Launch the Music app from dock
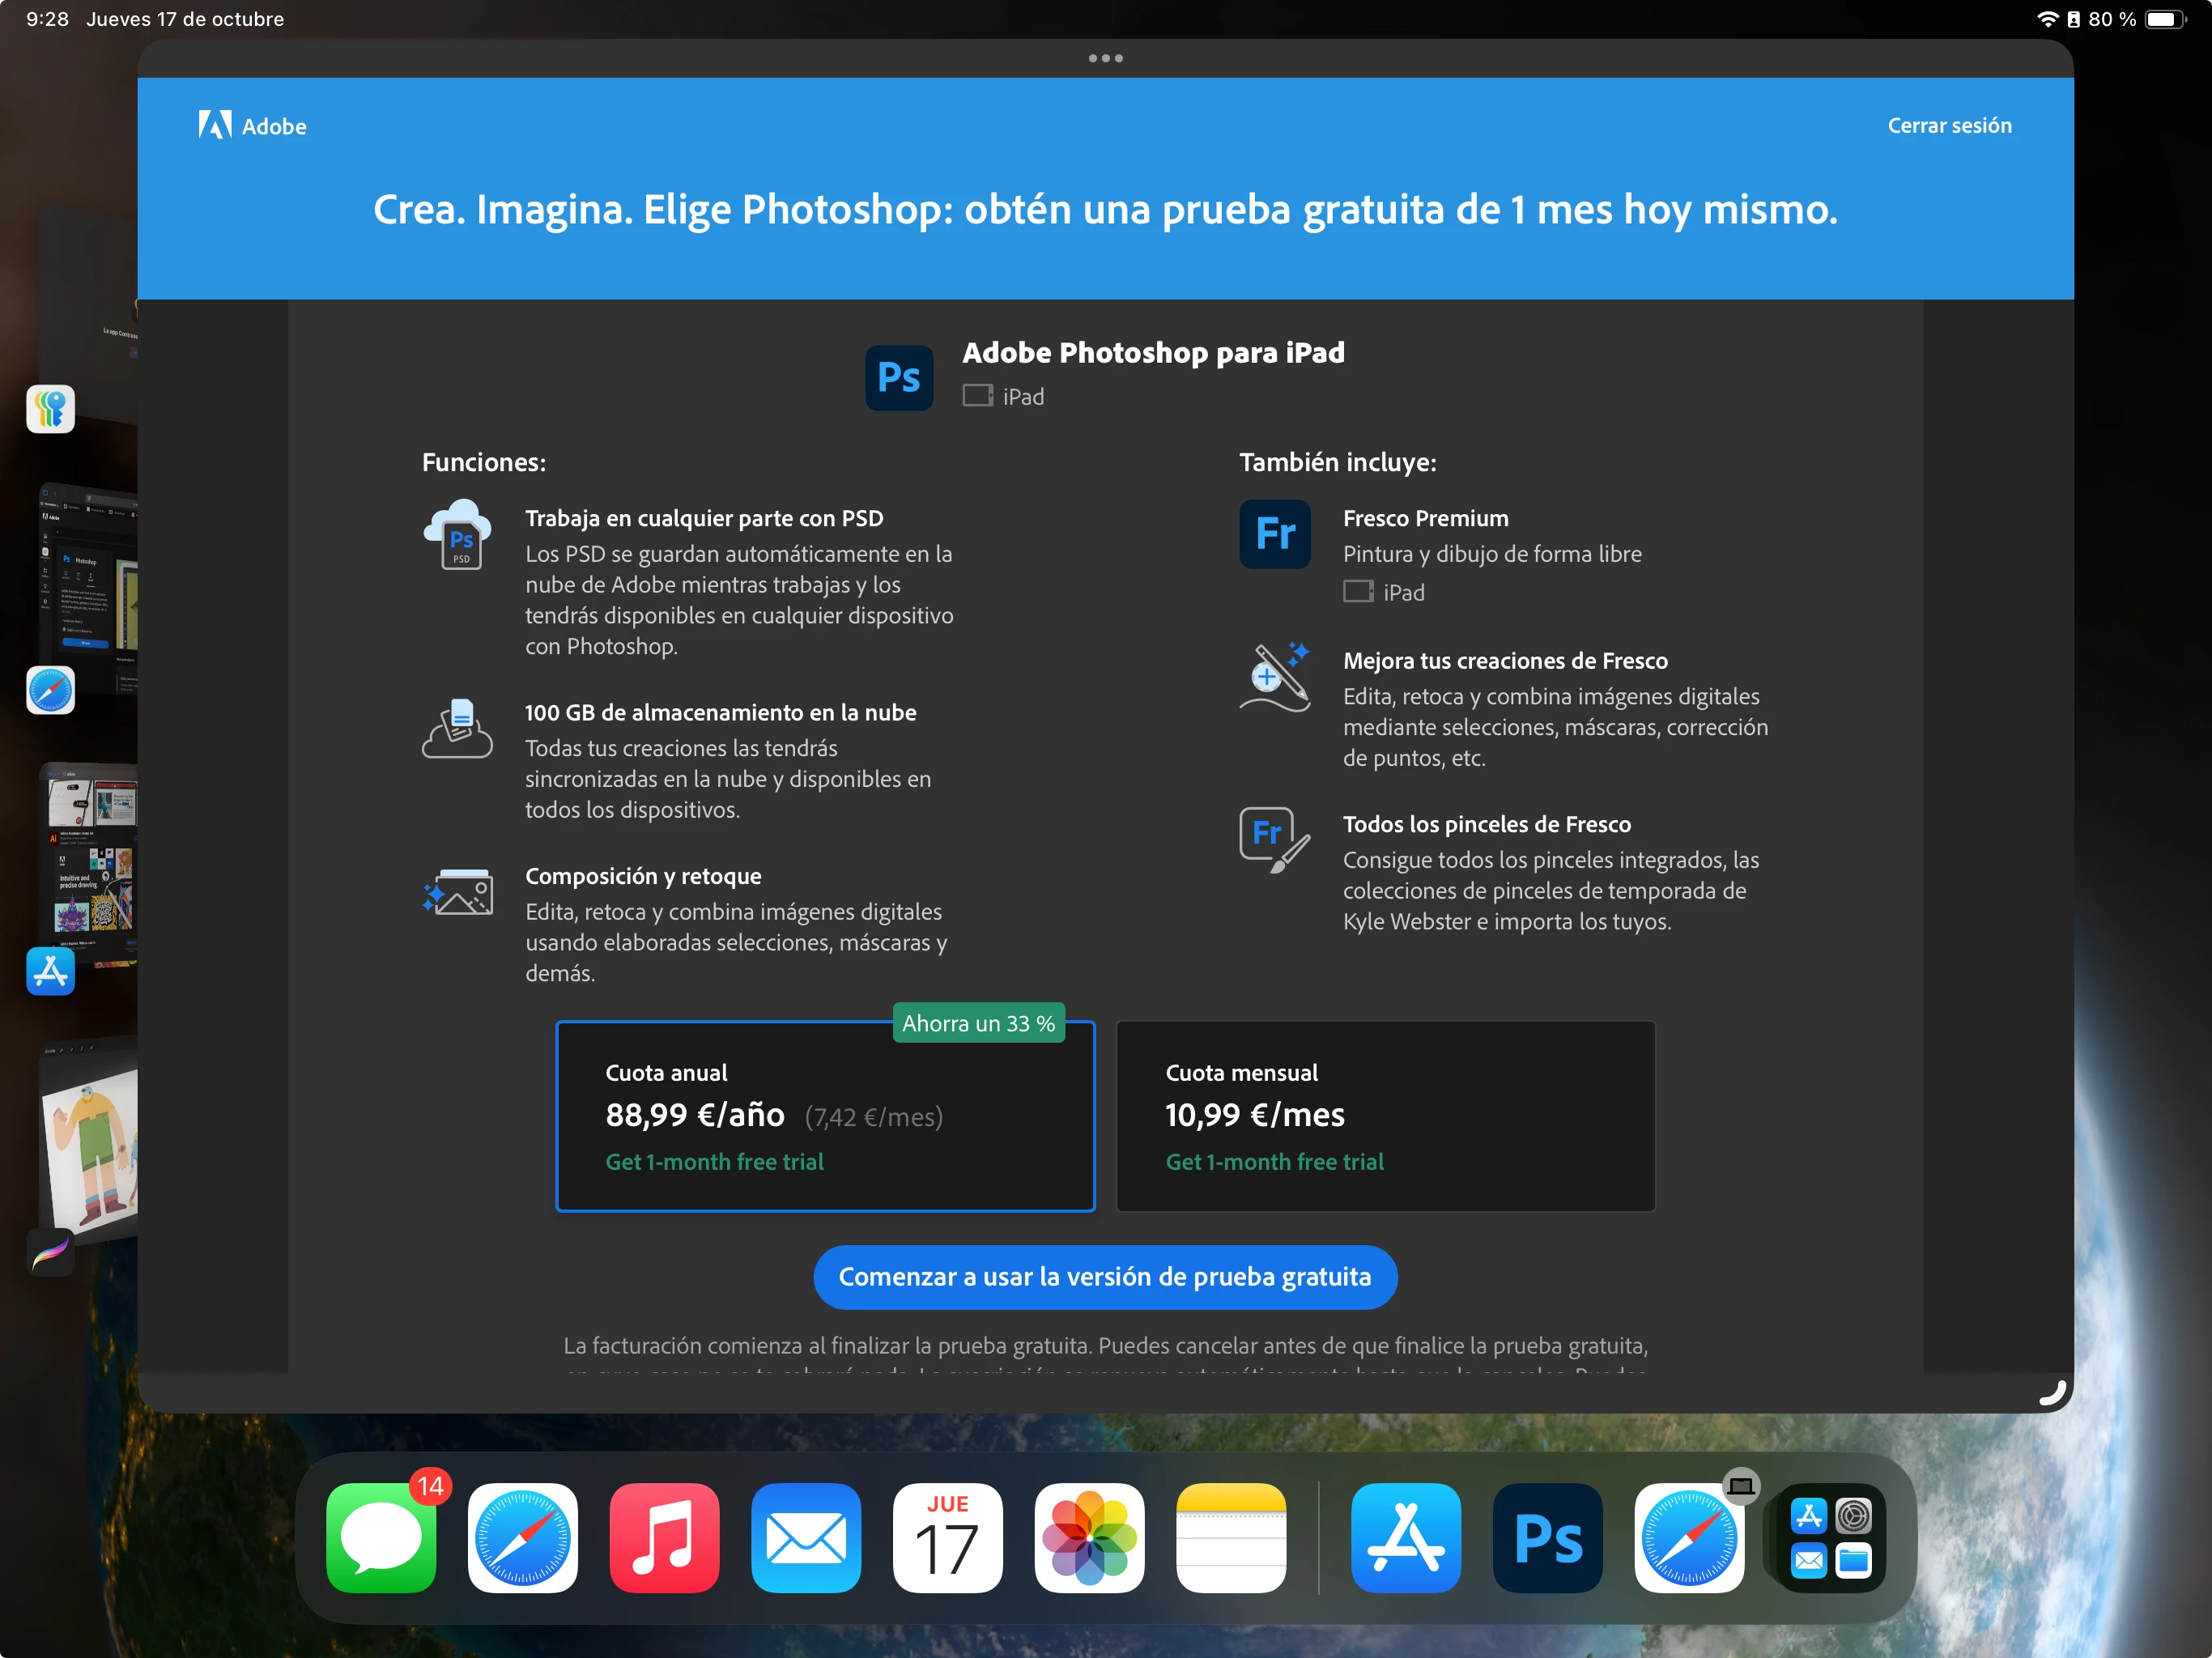The height and width of the screenshot is (1658, 2212). pyautogui.click(x=664, y=1537)
